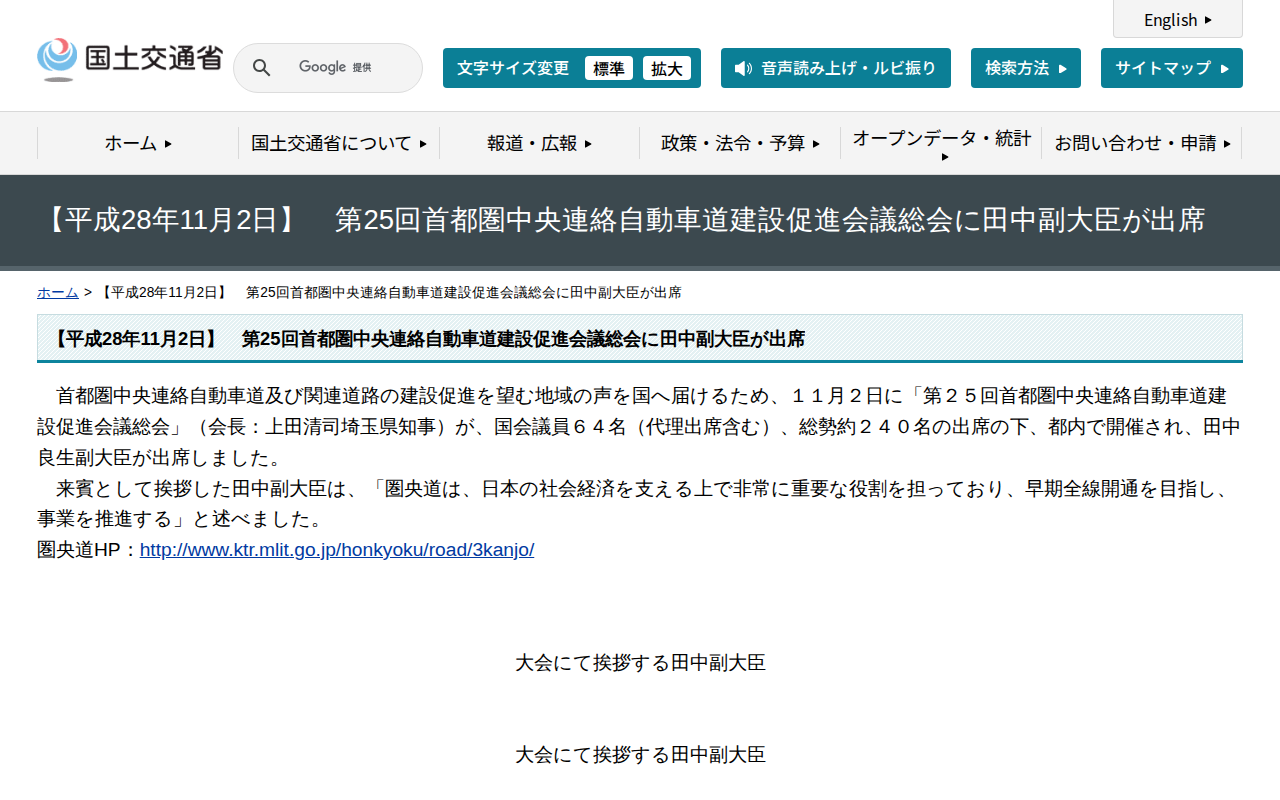The image size is (1280, 800).
Task: Click the arrow icon beside サイトマップ
Action: 1224,68
